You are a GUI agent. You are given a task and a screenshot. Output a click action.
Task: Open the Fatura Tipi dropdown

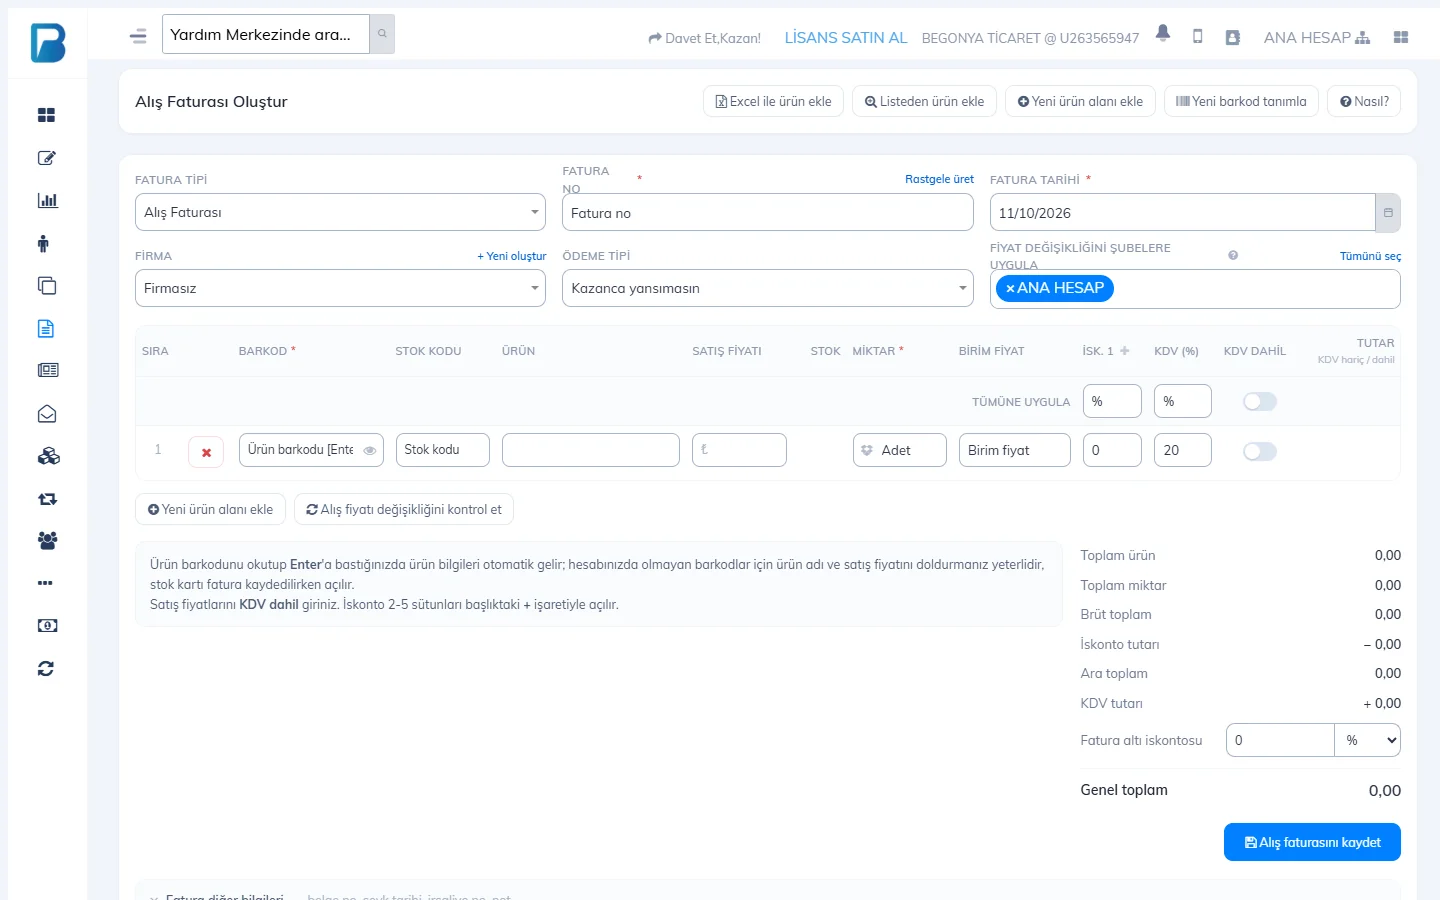point(340,213)
